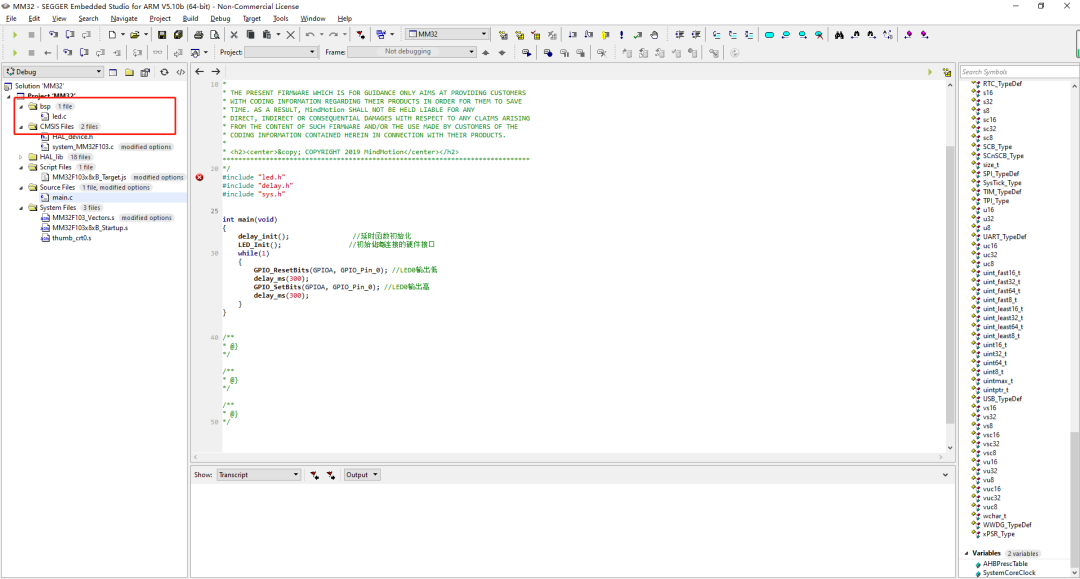Click the Open file folder icon
The height and width of the screenshot is (579, 1080).
135,34
